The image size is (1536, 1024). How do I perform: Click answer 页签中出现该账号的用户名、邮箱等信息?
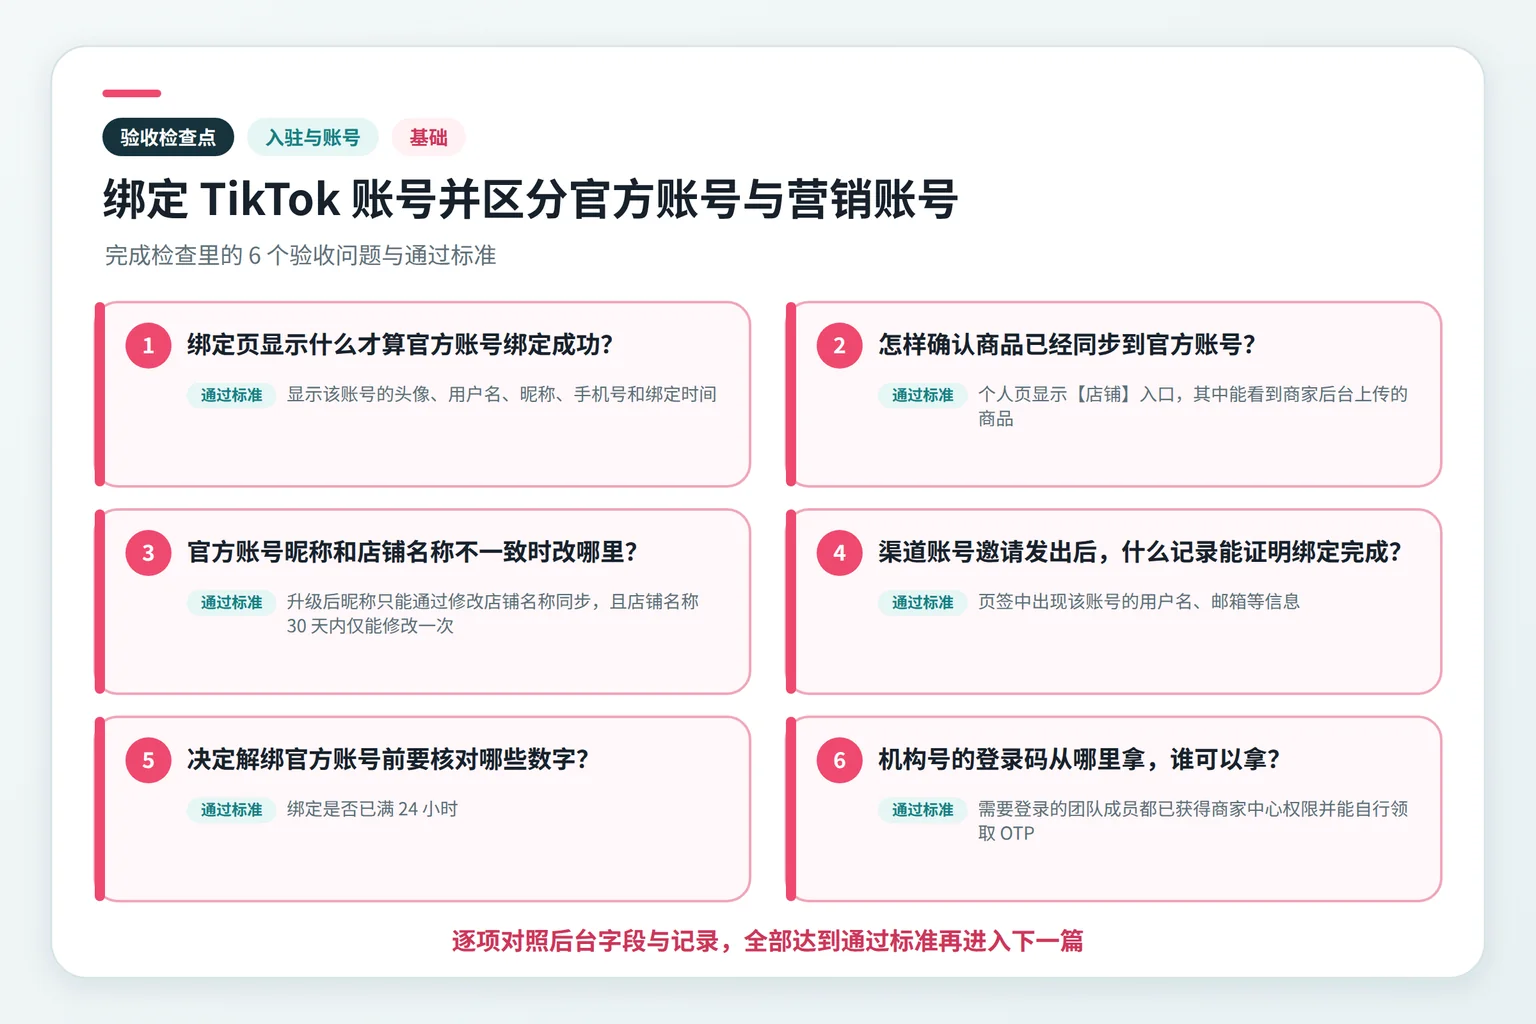1139,601
